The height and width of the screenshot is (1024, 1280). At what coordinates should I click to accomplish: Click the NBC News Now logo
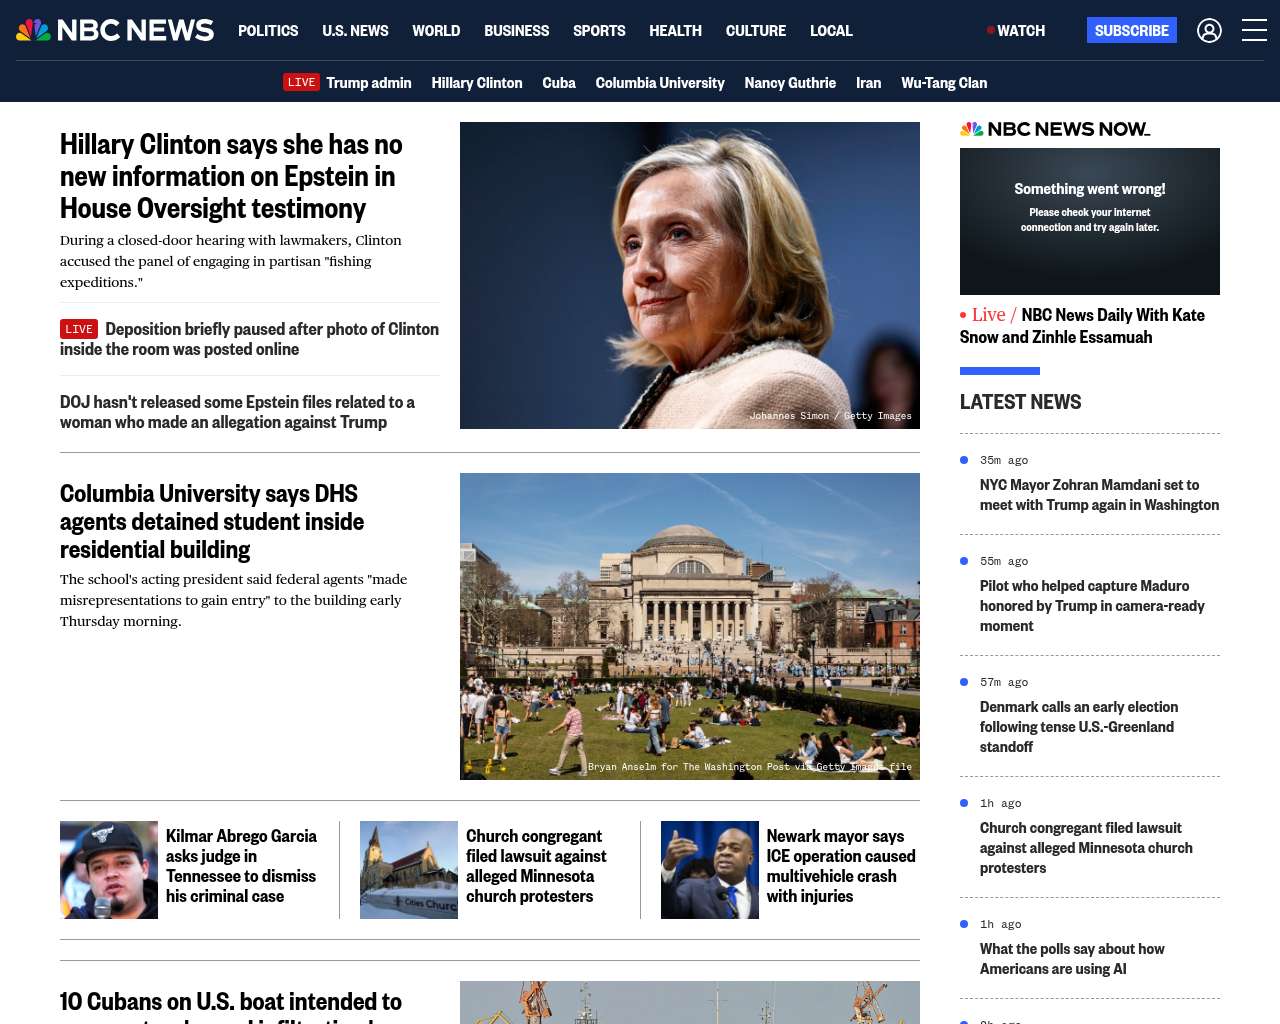[x=1054, y=129]
